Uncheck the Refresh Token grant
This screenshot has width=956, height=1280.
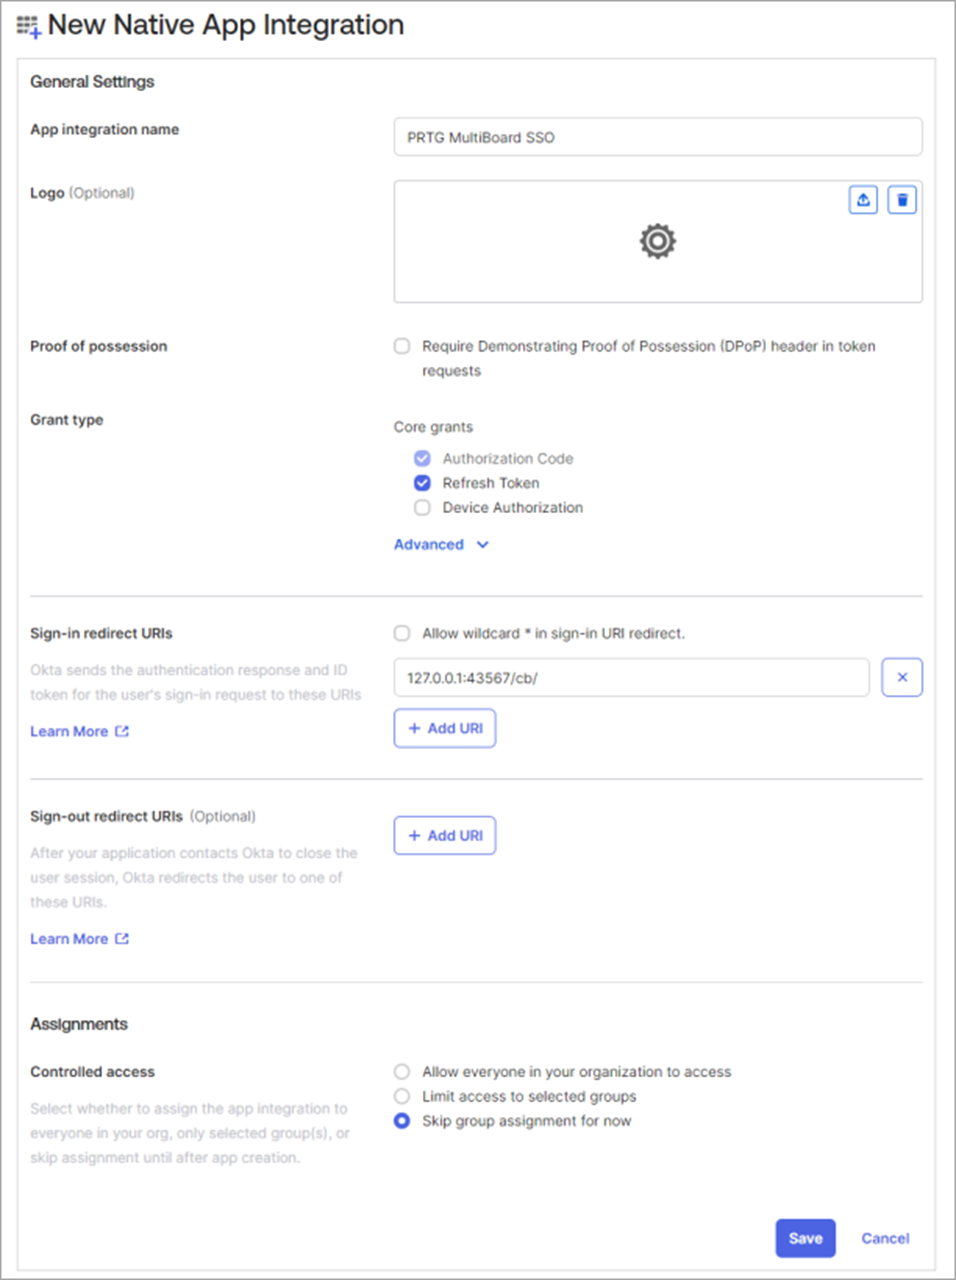coord(422,483)
